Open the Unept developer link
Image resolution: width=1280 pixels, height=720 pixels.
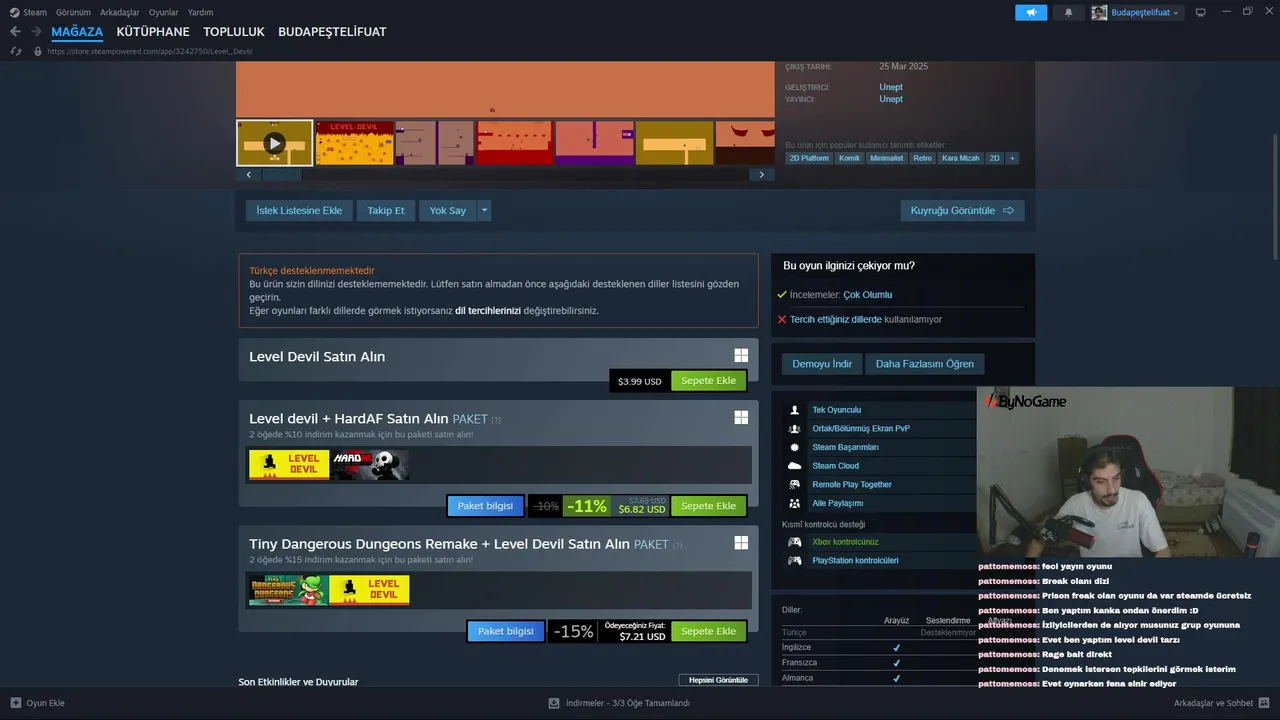click(x=890, y=87)
